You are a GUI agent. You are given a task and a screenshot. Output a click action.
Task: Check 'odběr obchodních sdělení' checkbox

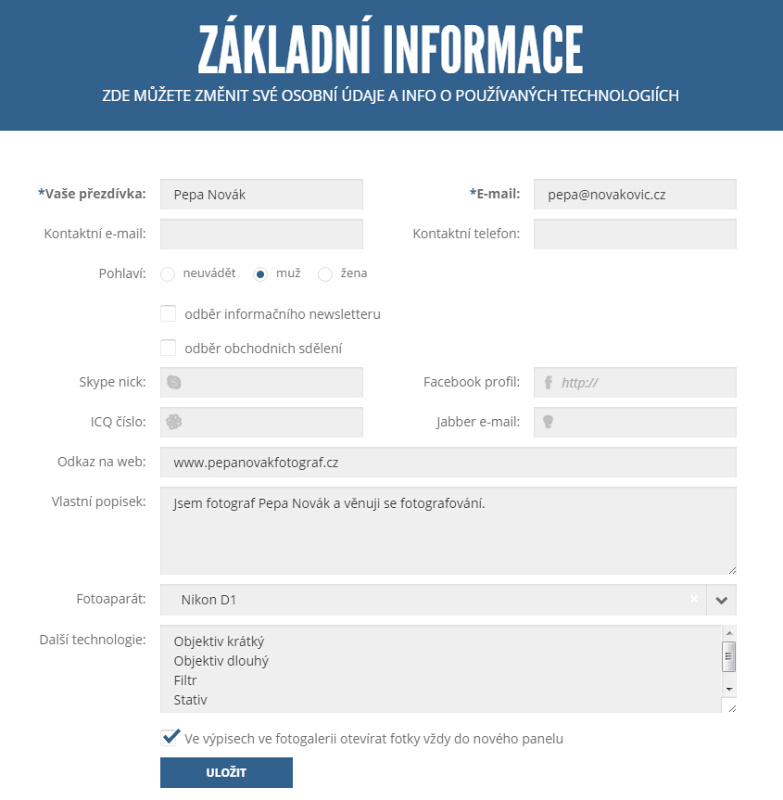click(168, 348)
